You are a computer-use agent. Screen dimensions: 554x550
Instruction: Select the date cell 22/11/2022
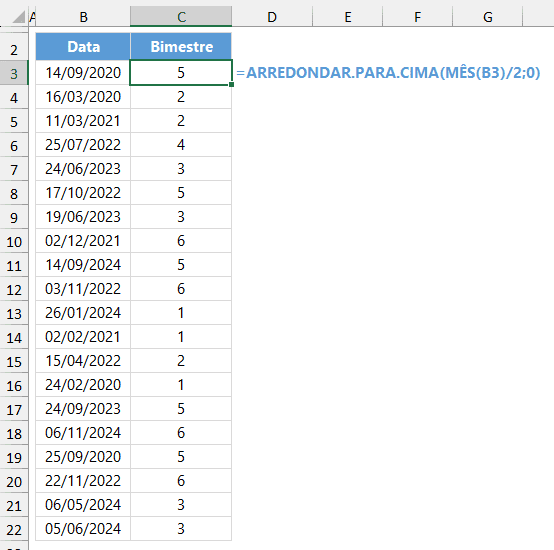tap(83, 481)
